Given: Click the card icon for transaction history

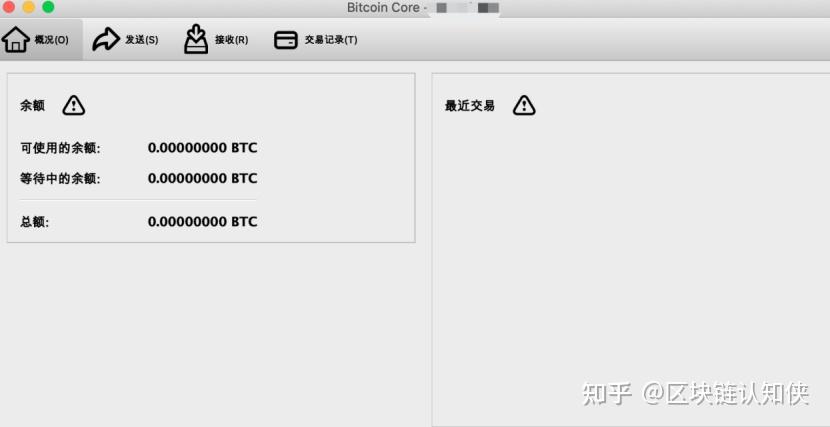Looking at the screenshot, I should 286,40.
